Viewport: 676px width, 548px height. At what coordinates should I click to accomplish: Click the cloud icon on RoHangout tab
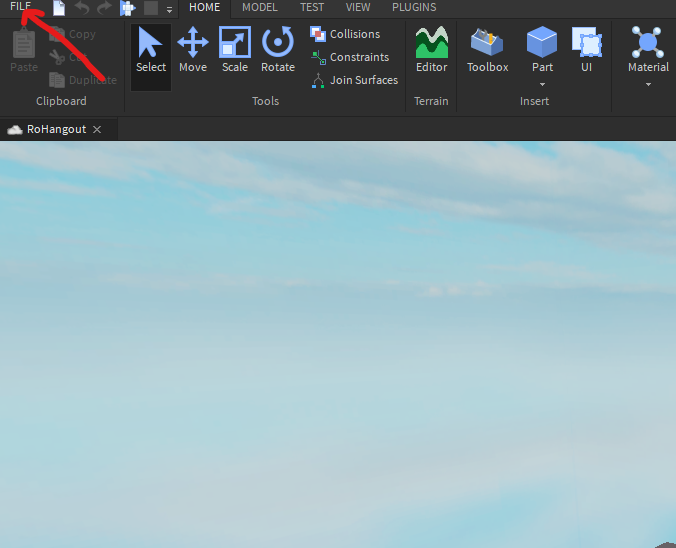click(x=15, y=130)
